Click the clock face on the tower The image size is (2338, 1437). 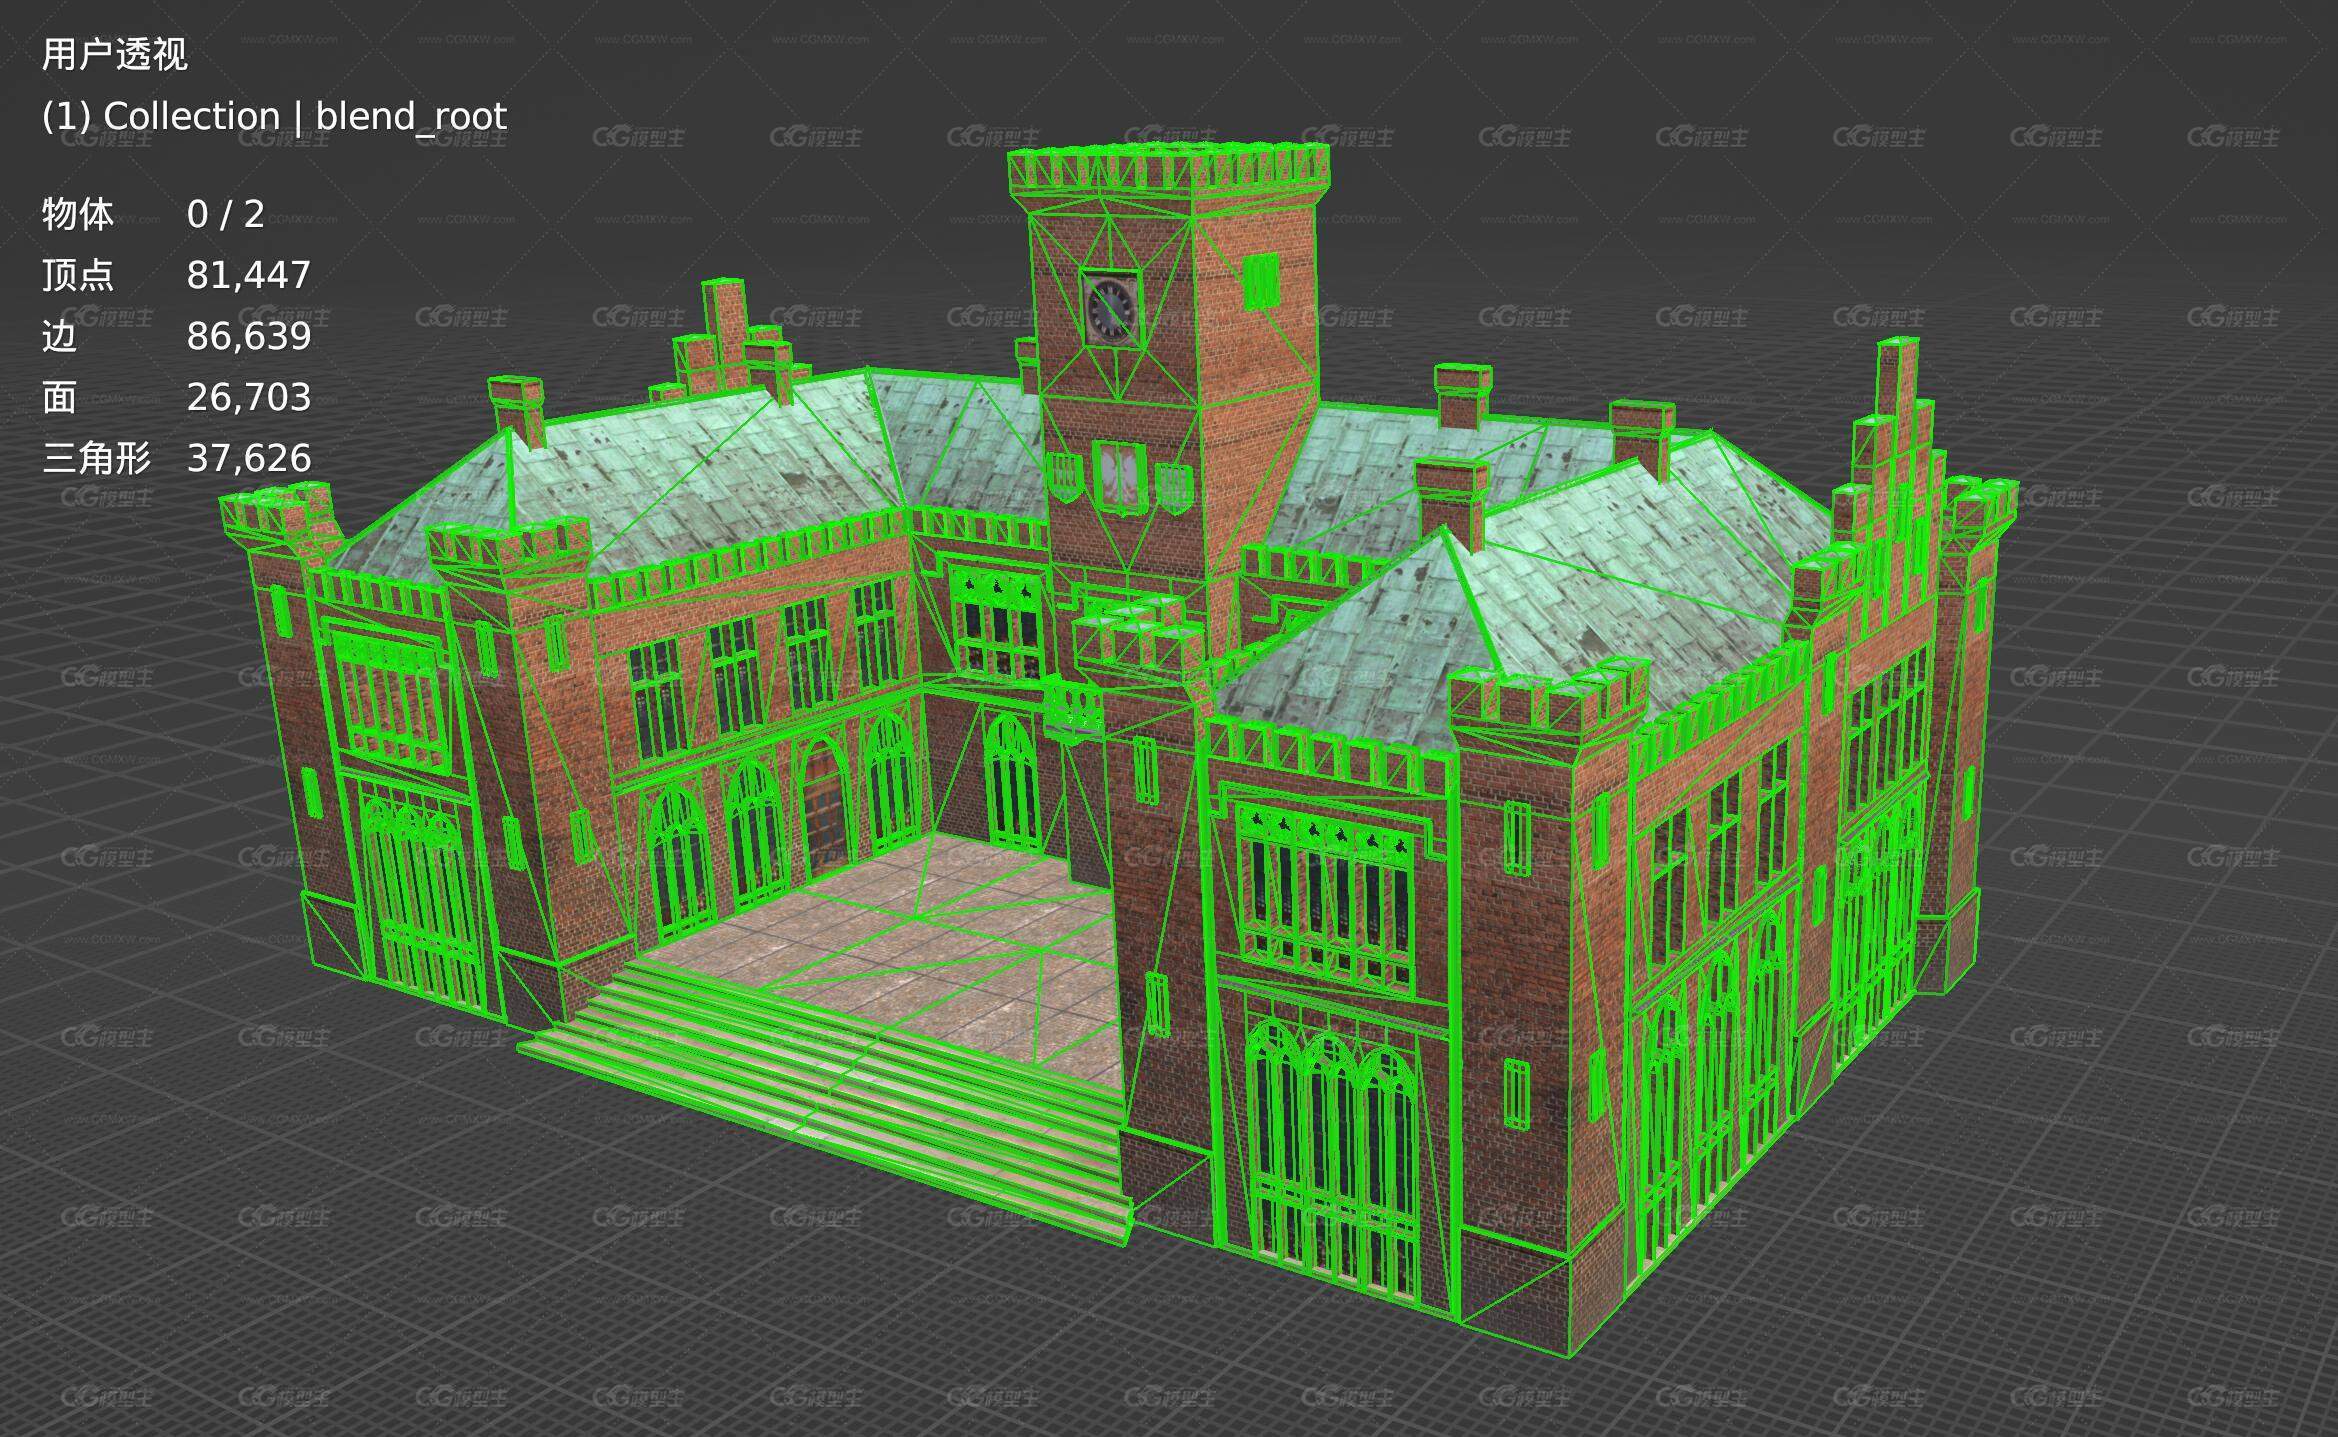[x=1110, y=307]
